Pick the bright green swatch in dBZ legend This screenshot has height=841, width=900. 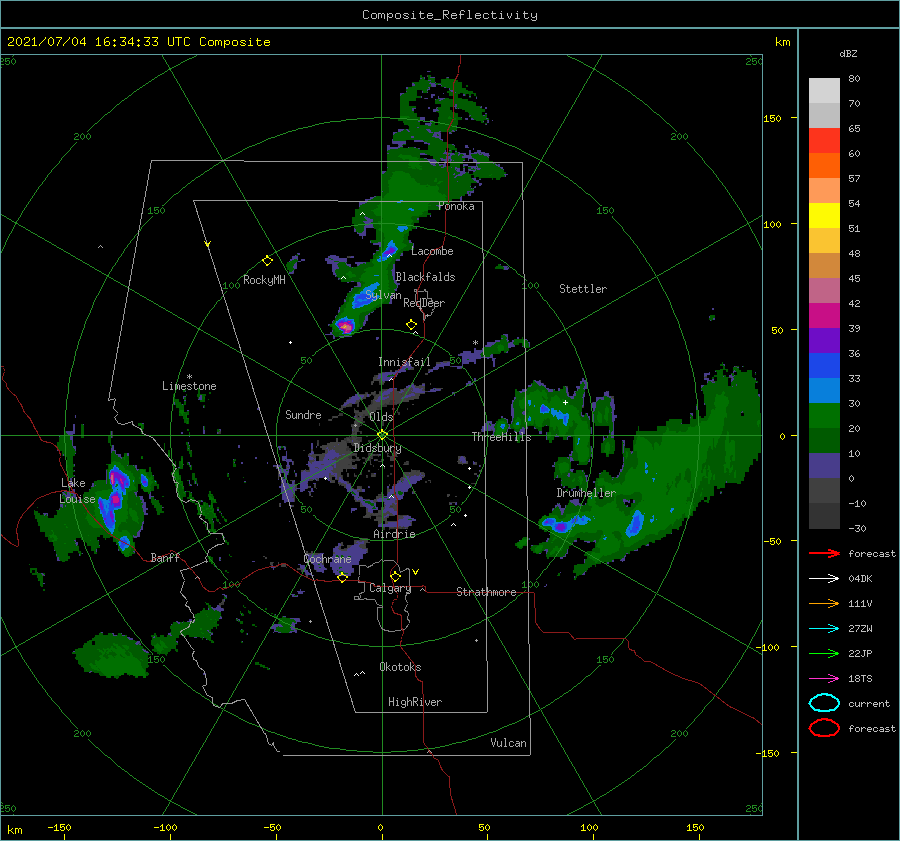click(824, 415)
